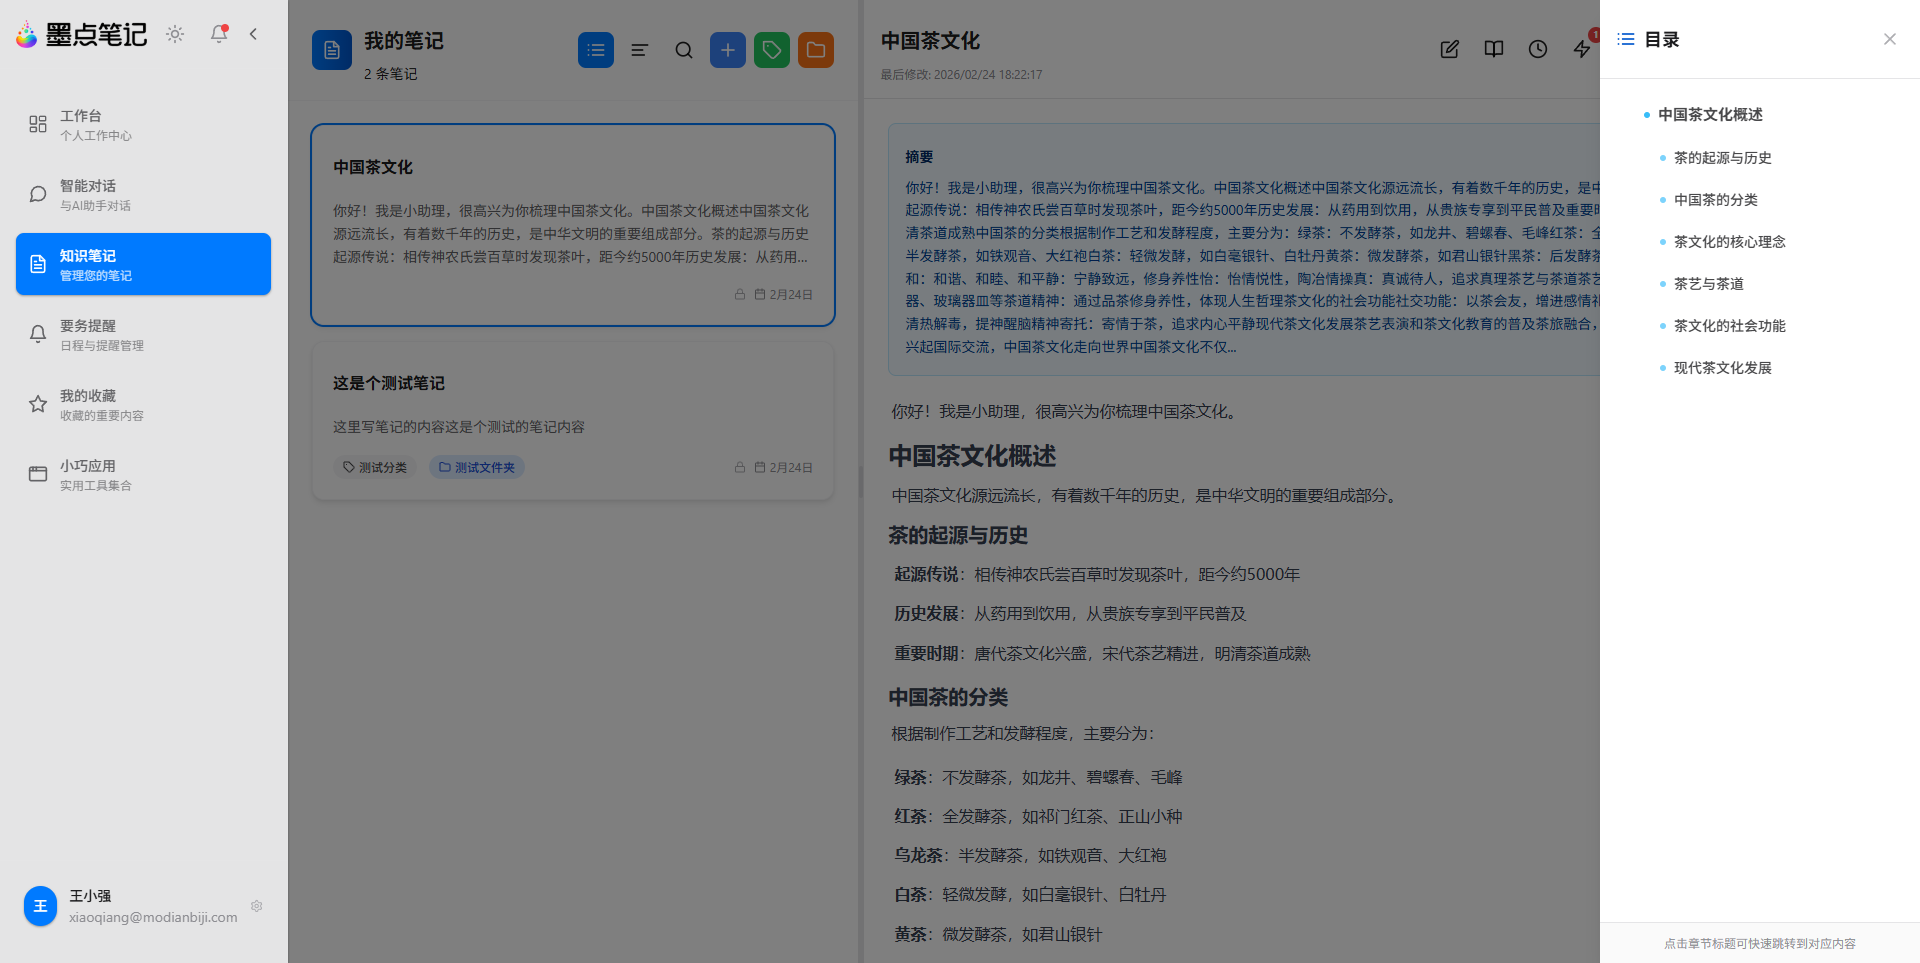Open the sort options icon

pos(639,49)
